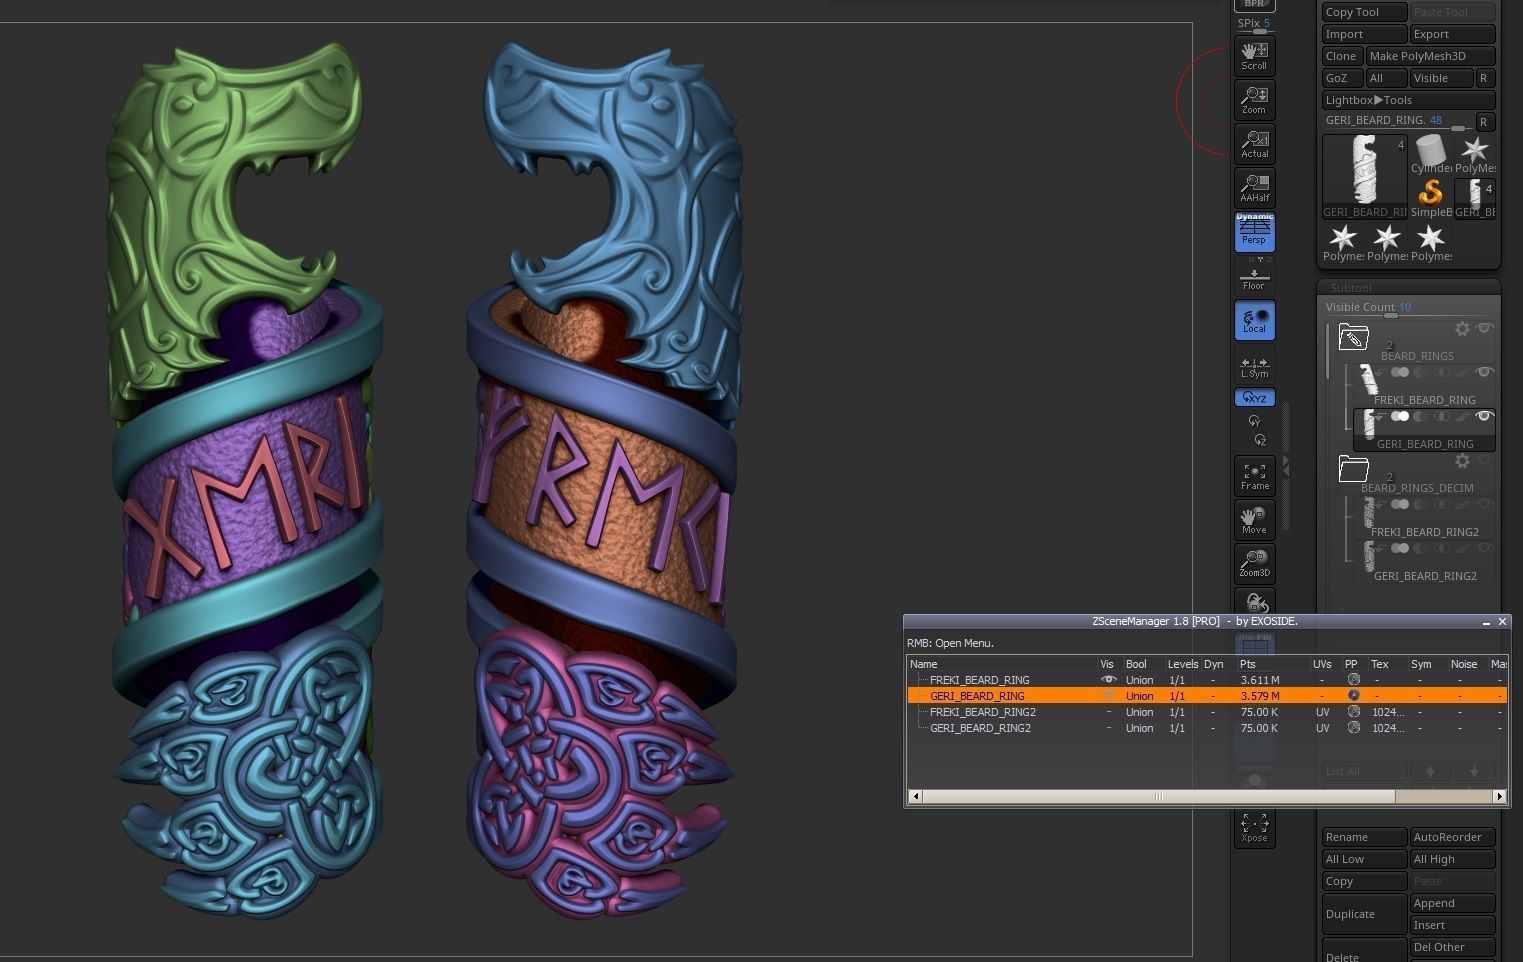Screen dimensions: 1523x962
Task: Toggle FREKI_BEARD_RING subtool visibility eye
Action: point(1485,372)
